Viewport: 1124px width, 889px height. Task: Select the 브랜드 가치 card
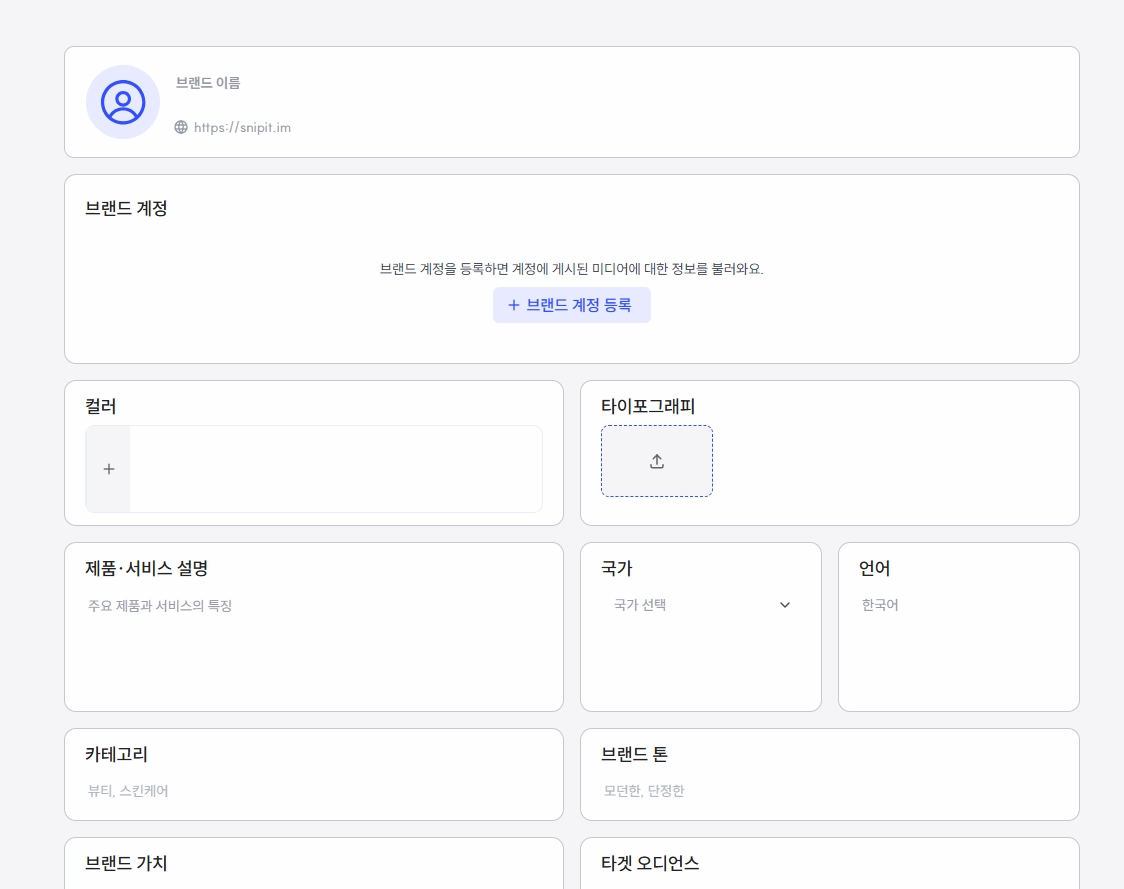coord(314,863)
